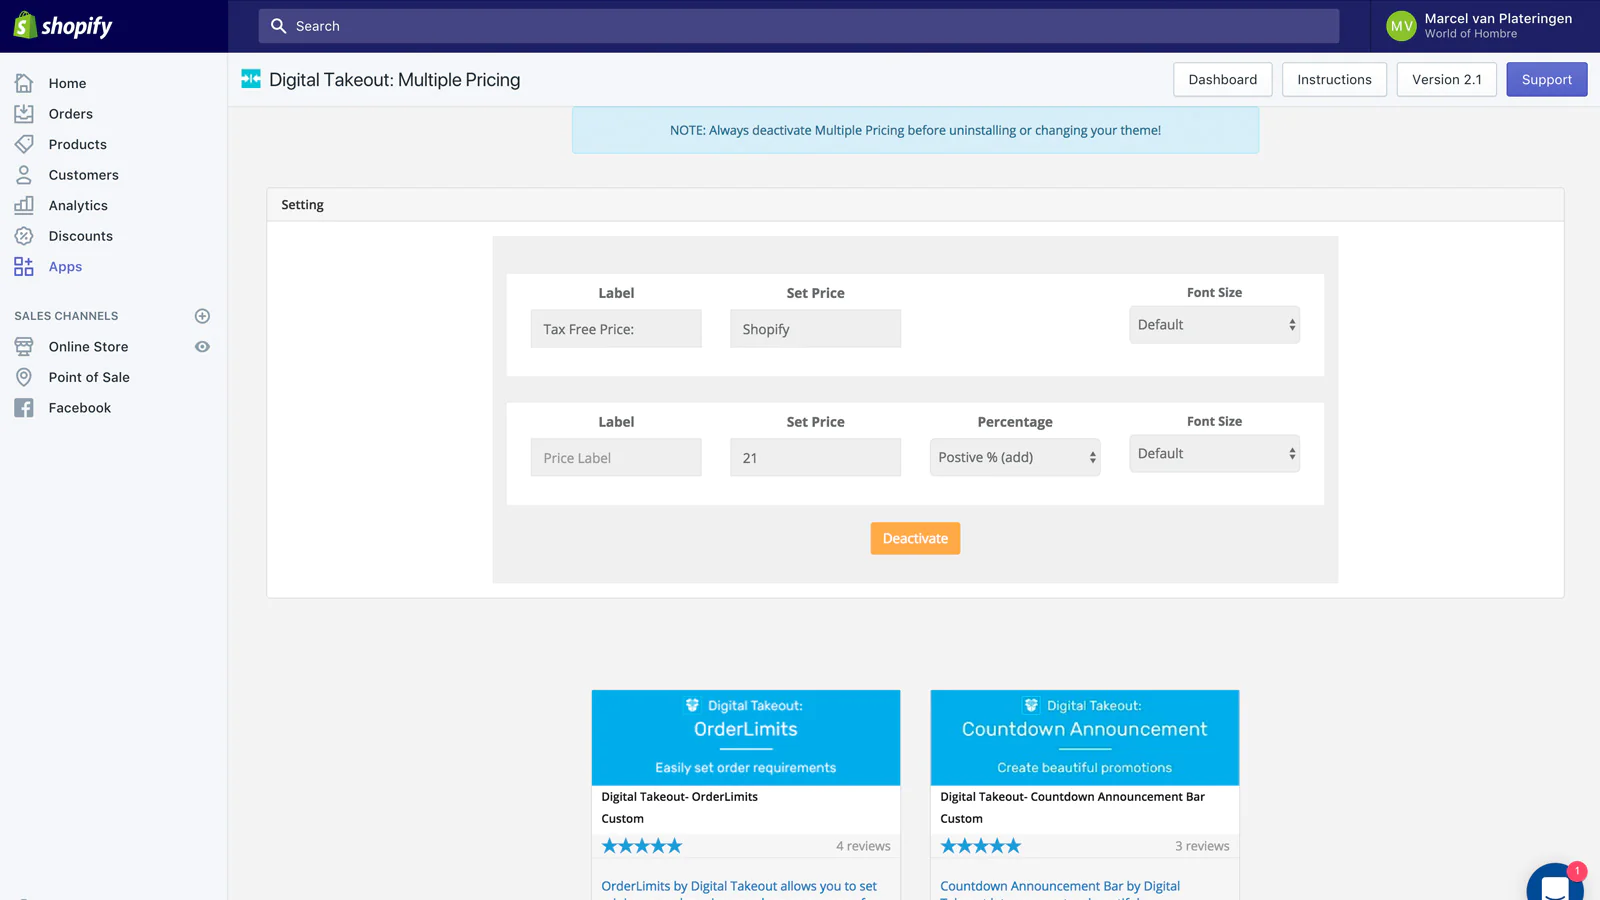
Task: Open Home via its house icon
Action: coord(24,83)
